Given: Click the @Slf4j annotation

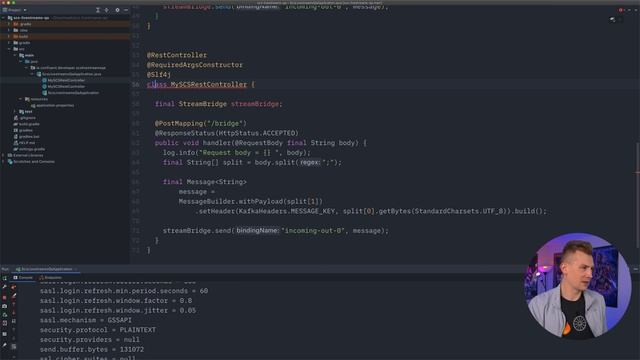Looking at the screenshot, I should tap(159, 75).
